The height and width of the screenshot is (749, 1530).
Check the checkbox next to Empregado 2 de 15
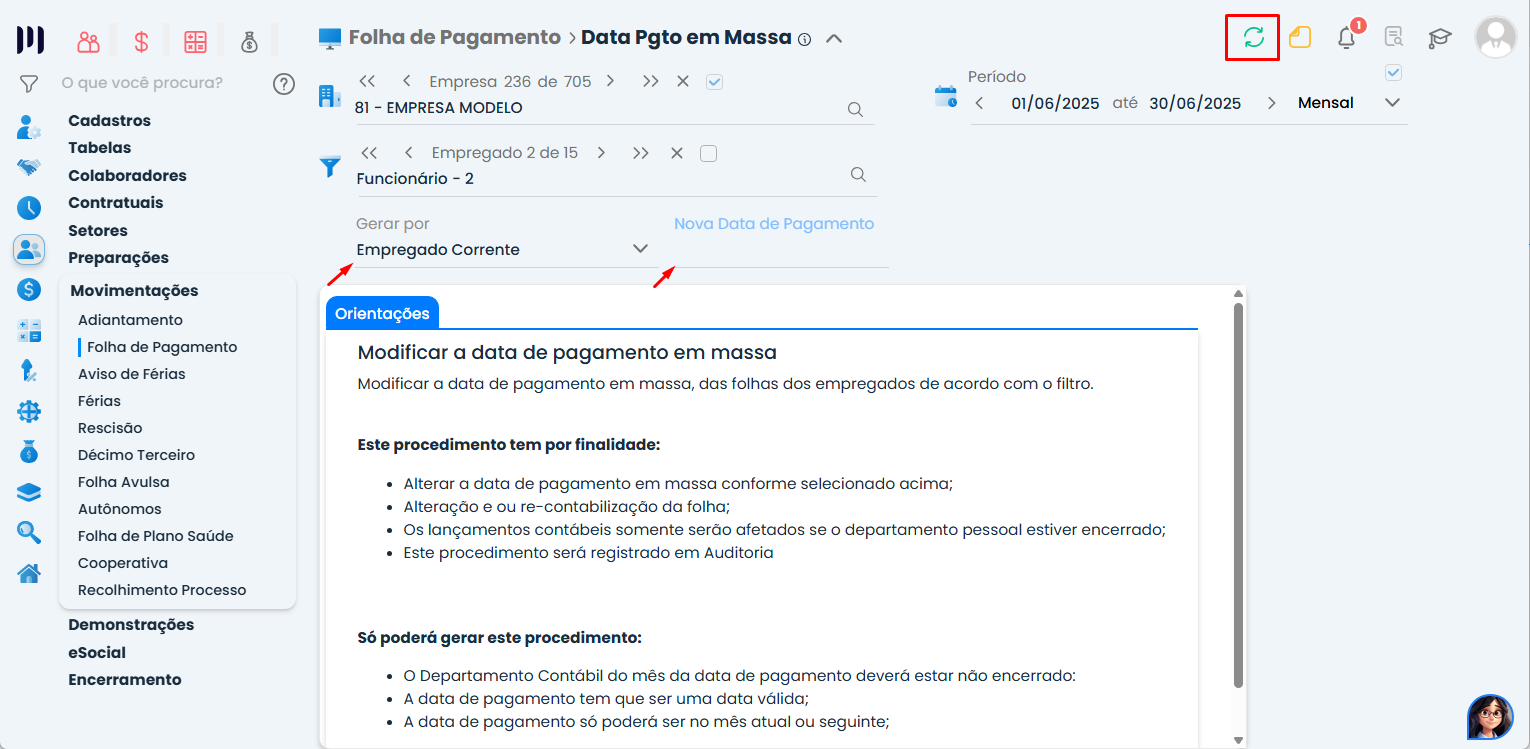[x=709, y=153]
